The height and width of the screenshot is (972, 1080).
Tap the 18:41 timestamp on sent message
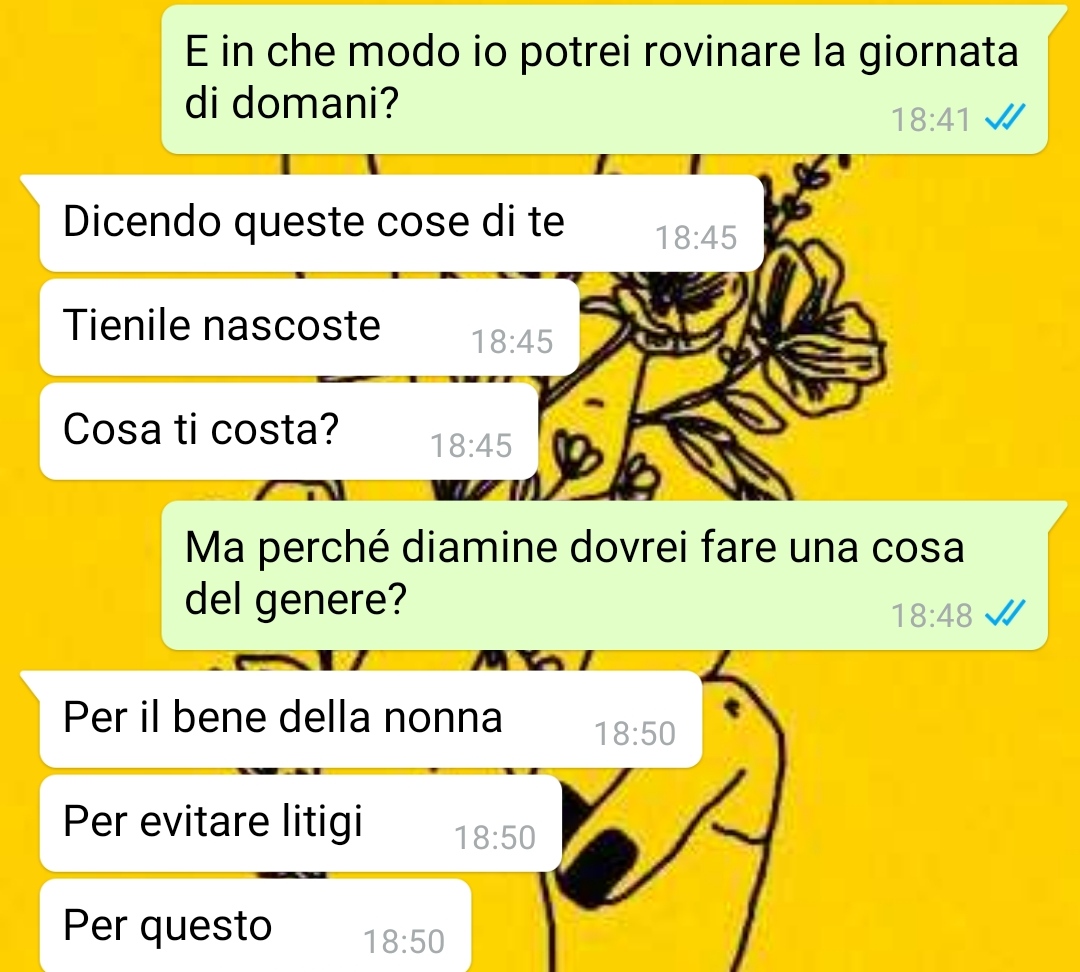point(931,120)
